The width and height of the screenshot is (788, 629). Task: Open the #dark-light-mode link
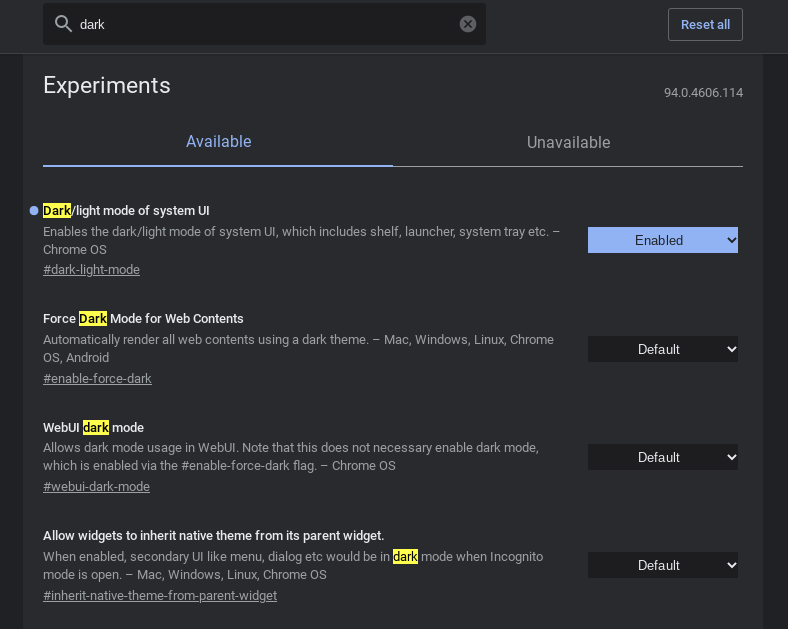pos(91,270)
